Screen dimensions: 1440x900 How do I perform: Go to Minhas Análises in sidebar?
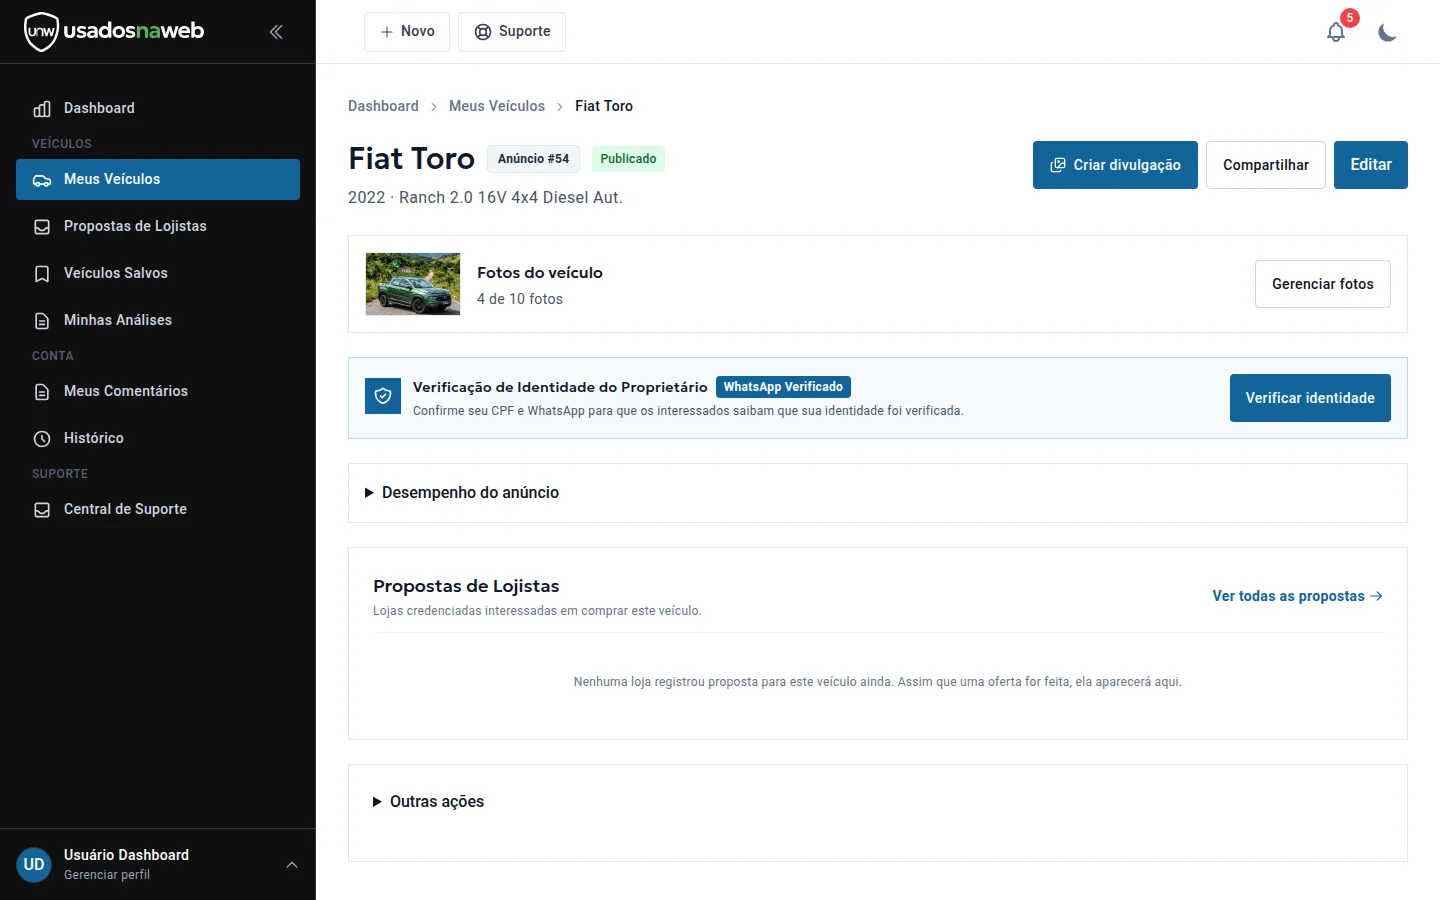(158, 320)
